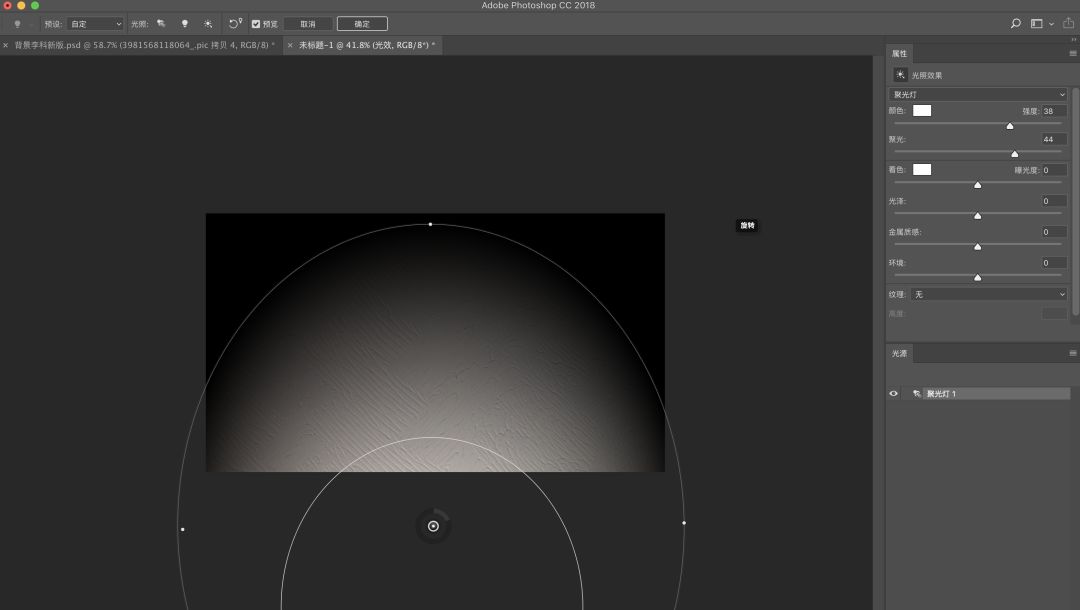Hide the 聚光灯 1 light using its eye icon
The image size is (1080, 610).
click(x=893, y=393)
